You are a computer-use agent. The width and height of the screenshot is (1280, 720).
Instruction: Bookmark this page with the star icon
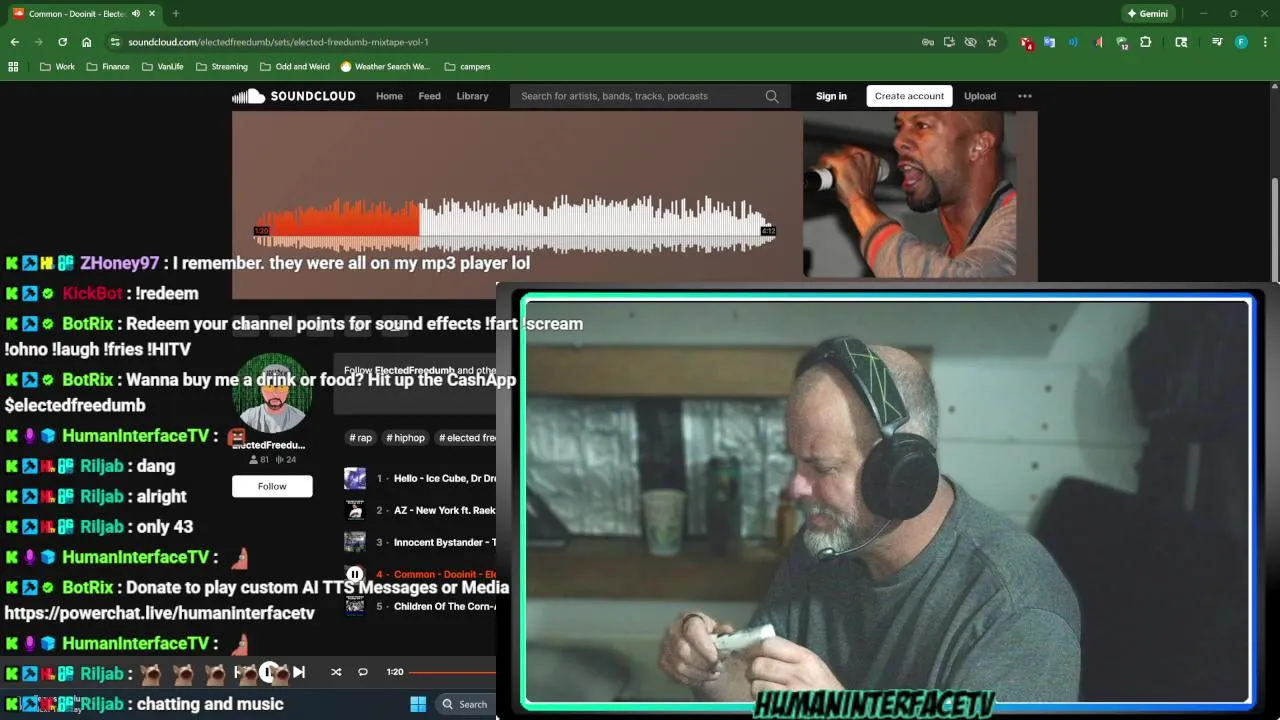pyautogui.click(x=992, y=42)
